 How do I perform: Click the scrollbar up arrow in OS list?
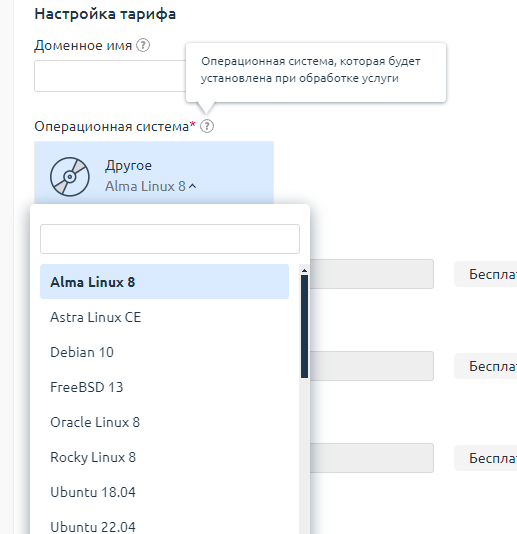tap(304, 271)
